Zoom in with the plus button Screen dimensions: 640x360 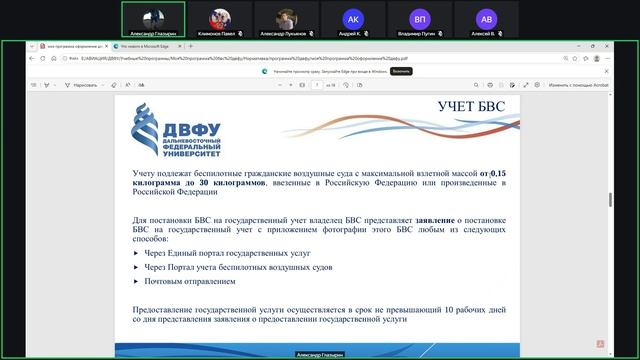(291, 85)
